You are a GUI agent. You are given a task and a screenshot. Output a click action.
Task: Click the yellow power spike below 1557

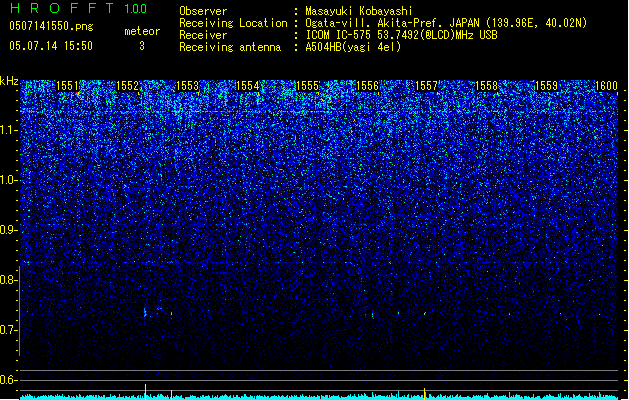point(424,393)
